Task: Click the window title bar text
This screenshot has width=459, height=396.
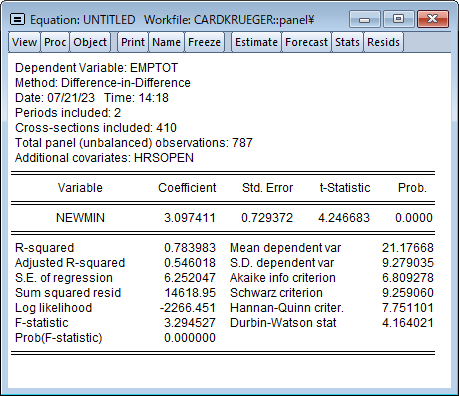Action: pyautogui.click(x=172, y=20)
